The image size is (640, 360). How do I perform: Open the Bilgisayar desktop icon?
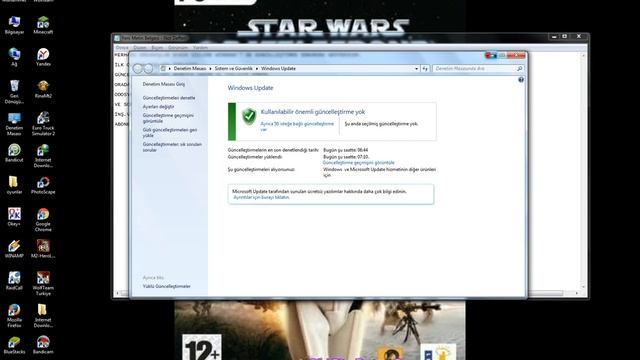[x=14, y=24]
